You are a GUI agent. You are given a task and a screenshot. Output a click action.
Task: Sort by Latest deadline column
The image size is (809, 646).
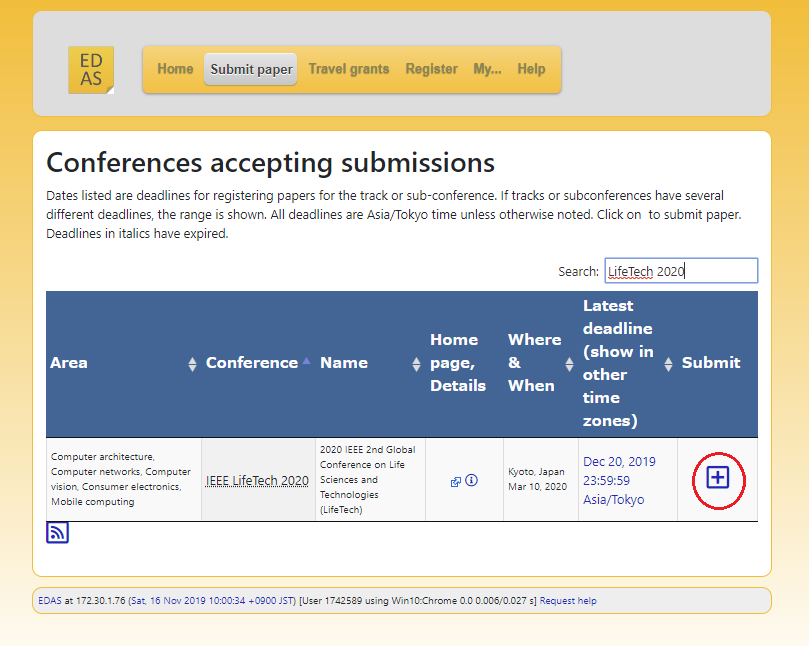(x=668, y=364)
